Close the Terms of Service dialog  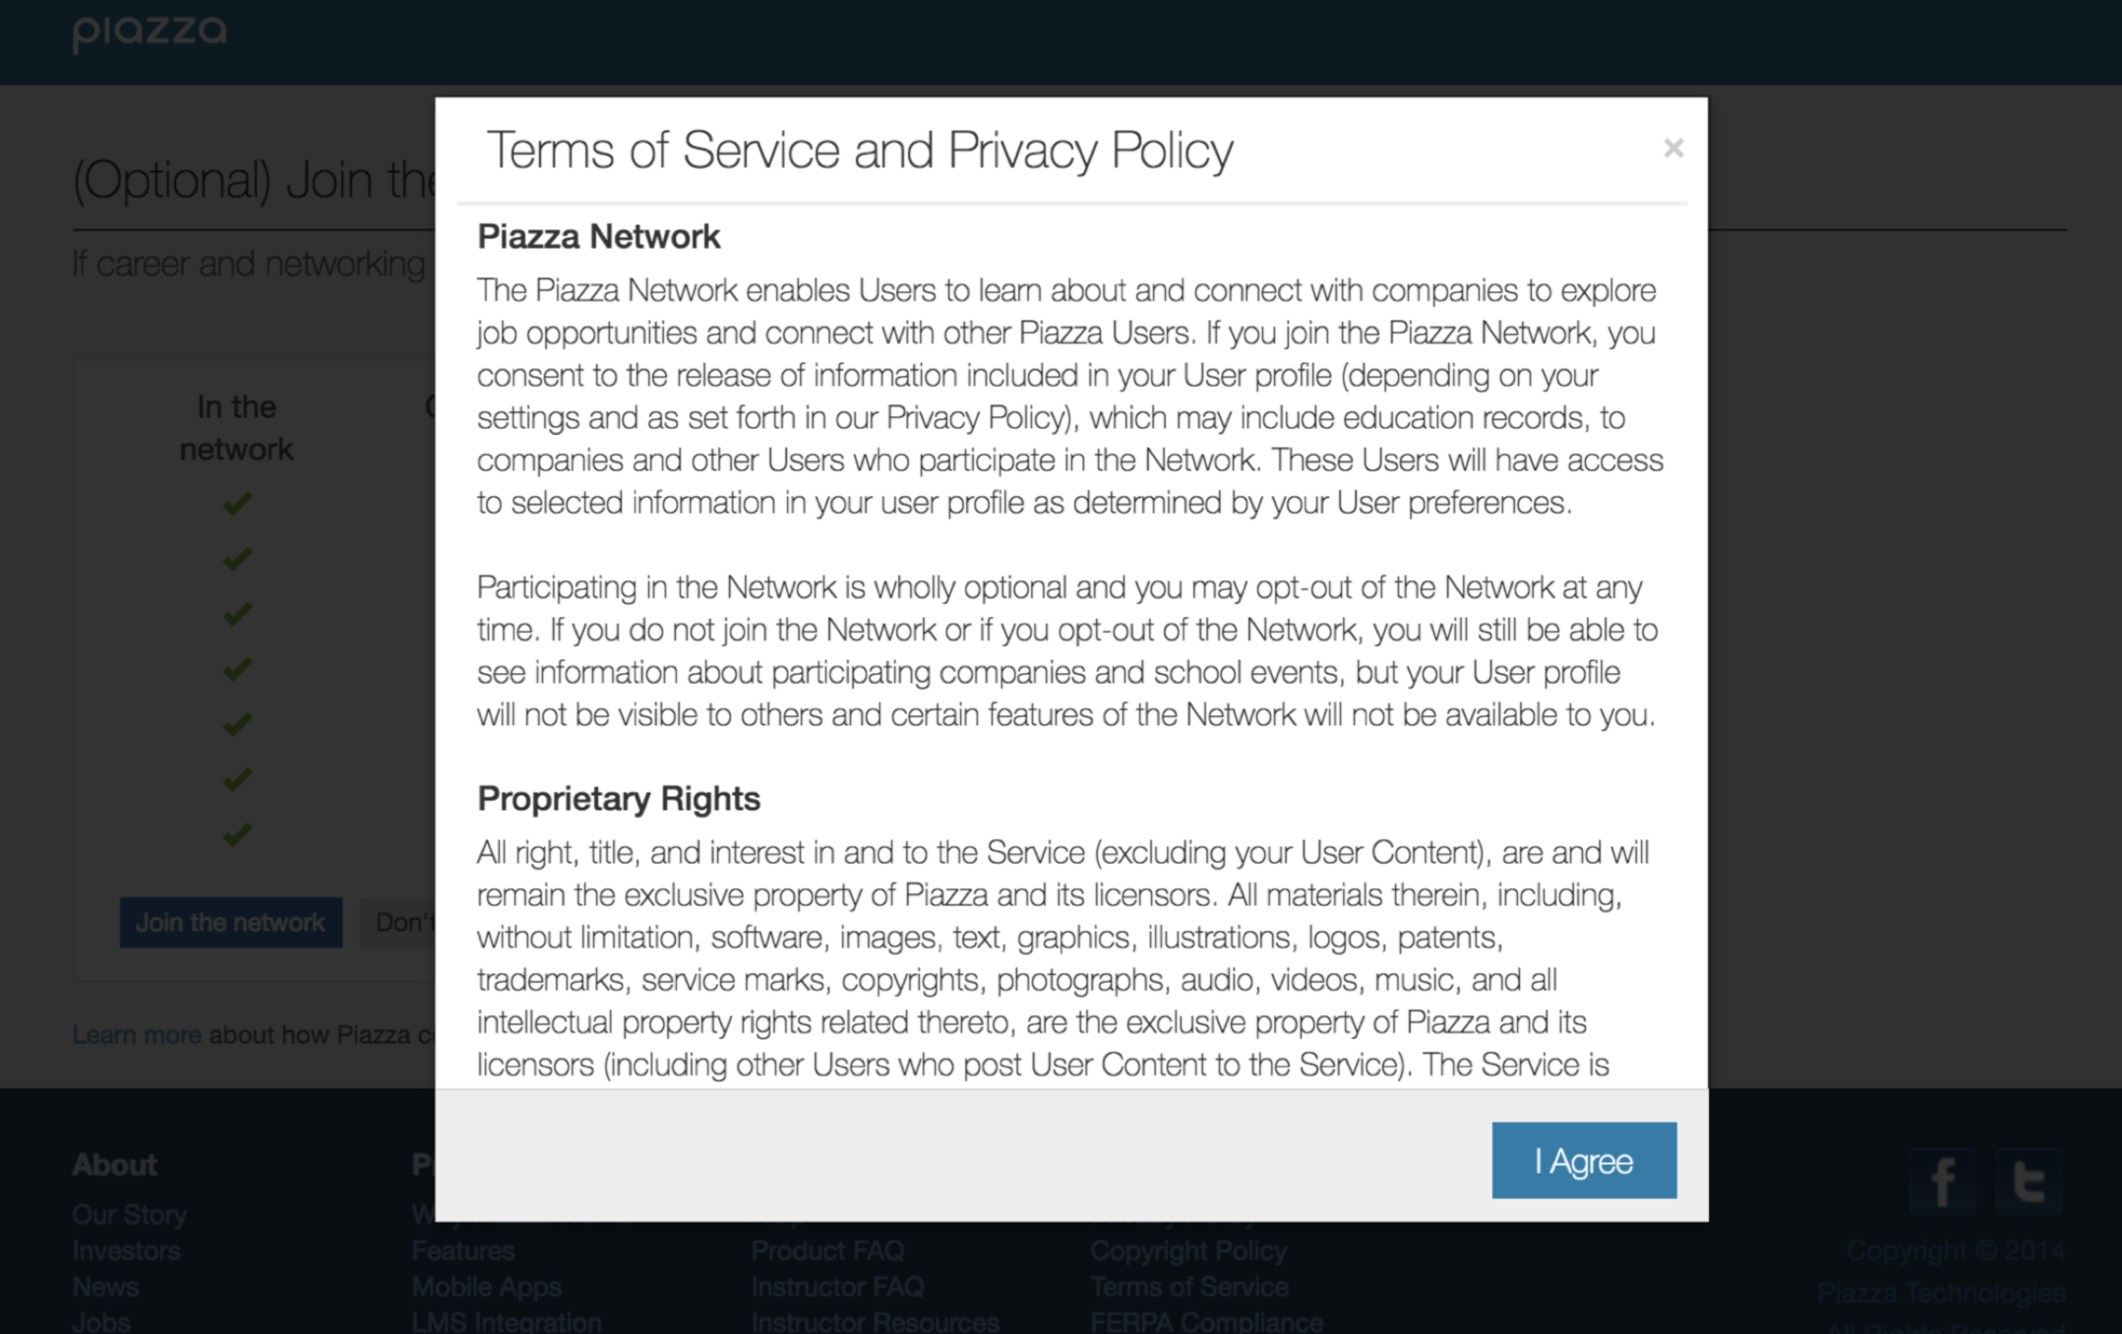[x=1673, y=149]
